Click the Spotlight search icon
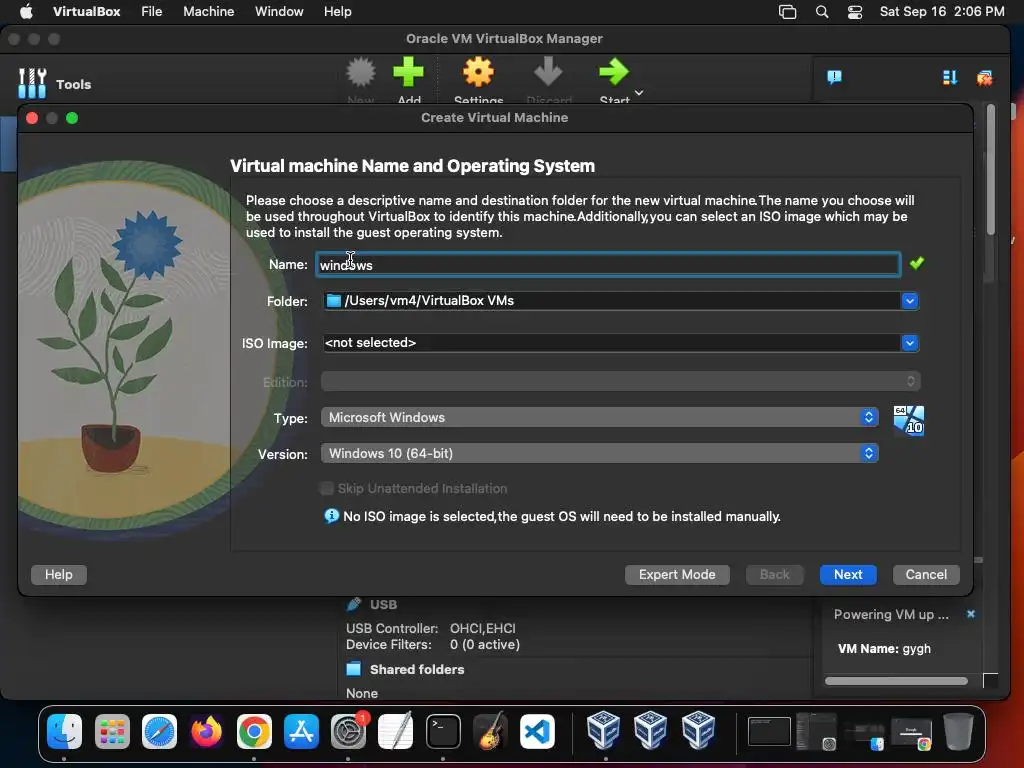 coord(822,12)
